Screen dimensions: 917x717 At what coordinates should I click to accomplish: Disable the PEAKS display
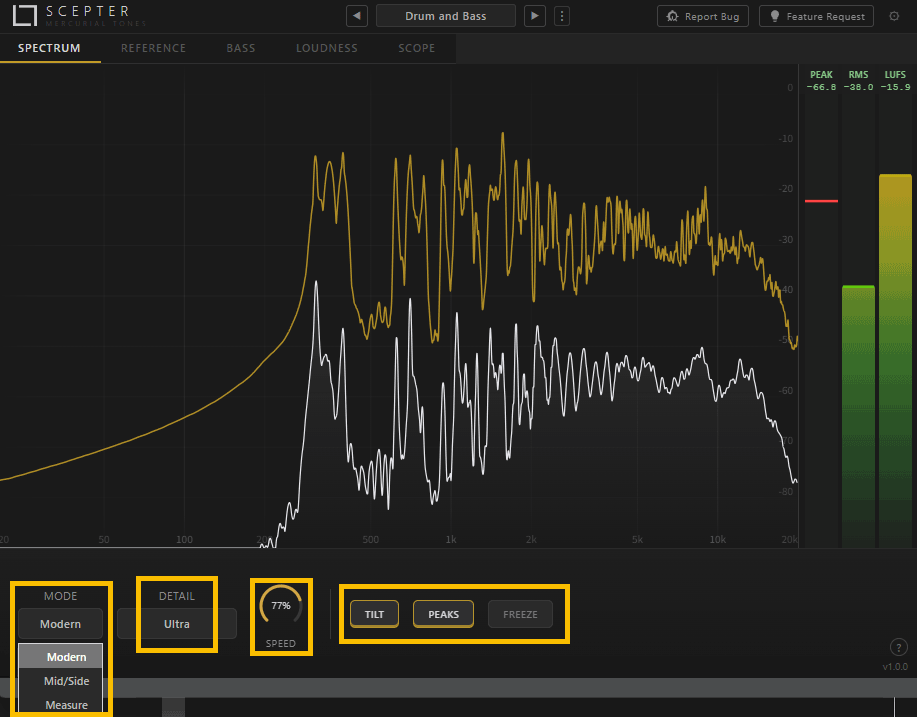pos(443,614)
